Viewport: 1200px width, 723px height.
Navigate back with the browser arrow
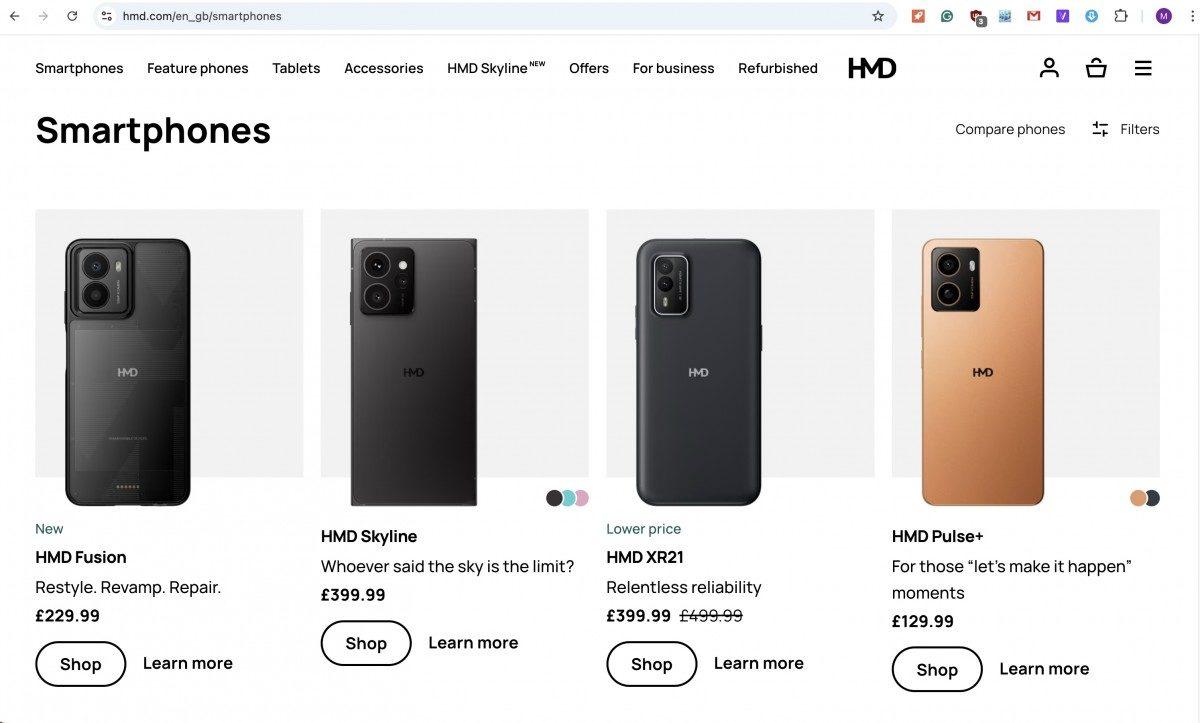pyautogui.click(x=16, y=15)
